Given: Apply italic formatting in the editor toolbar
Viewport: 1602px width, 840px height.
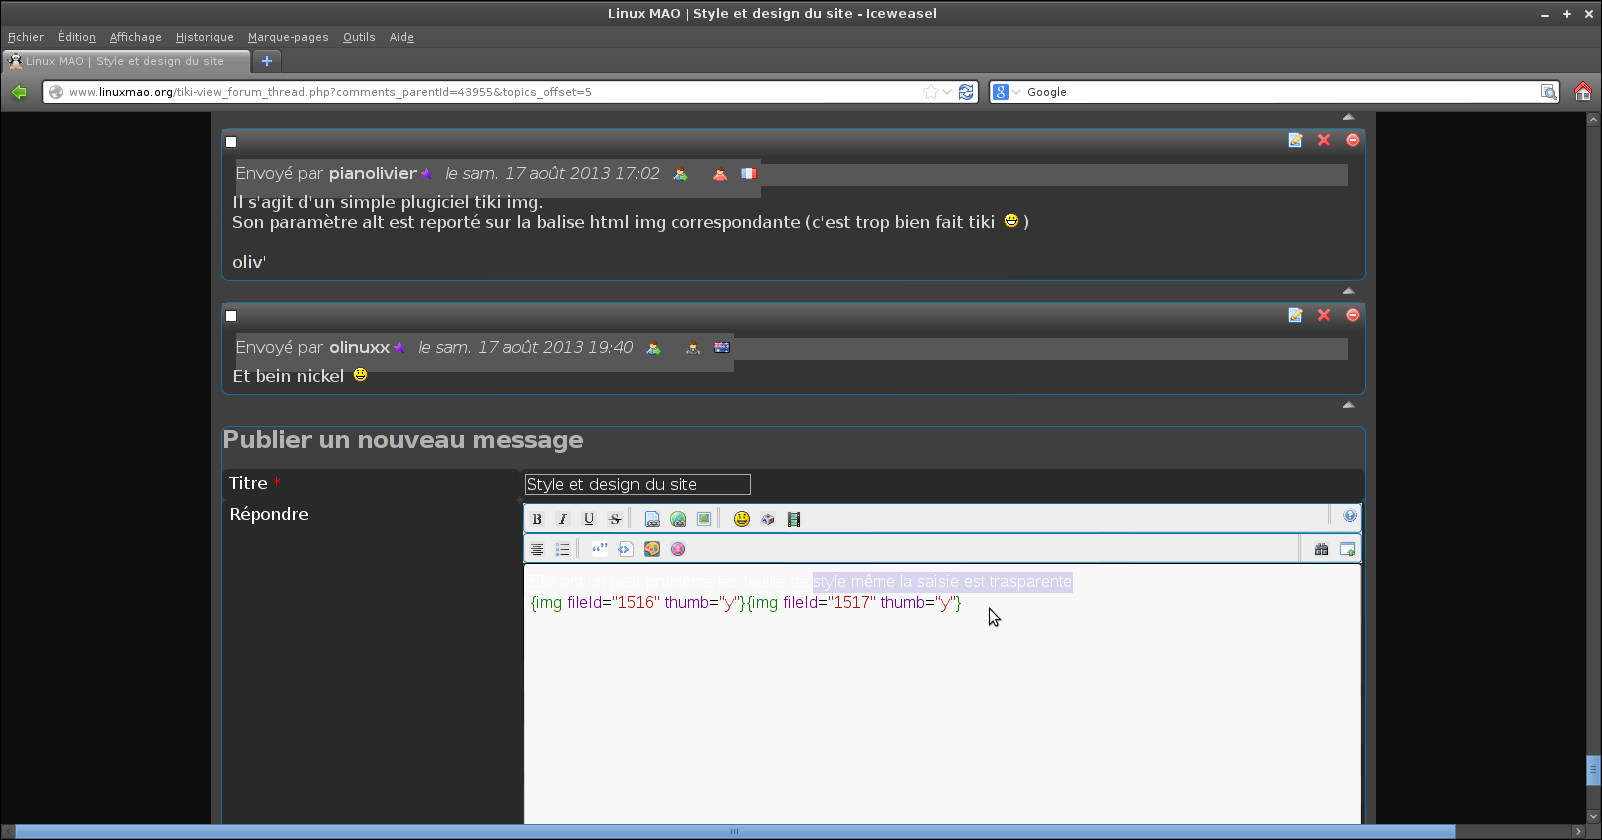Looking at the screenshot, I should tap(563, 519).
